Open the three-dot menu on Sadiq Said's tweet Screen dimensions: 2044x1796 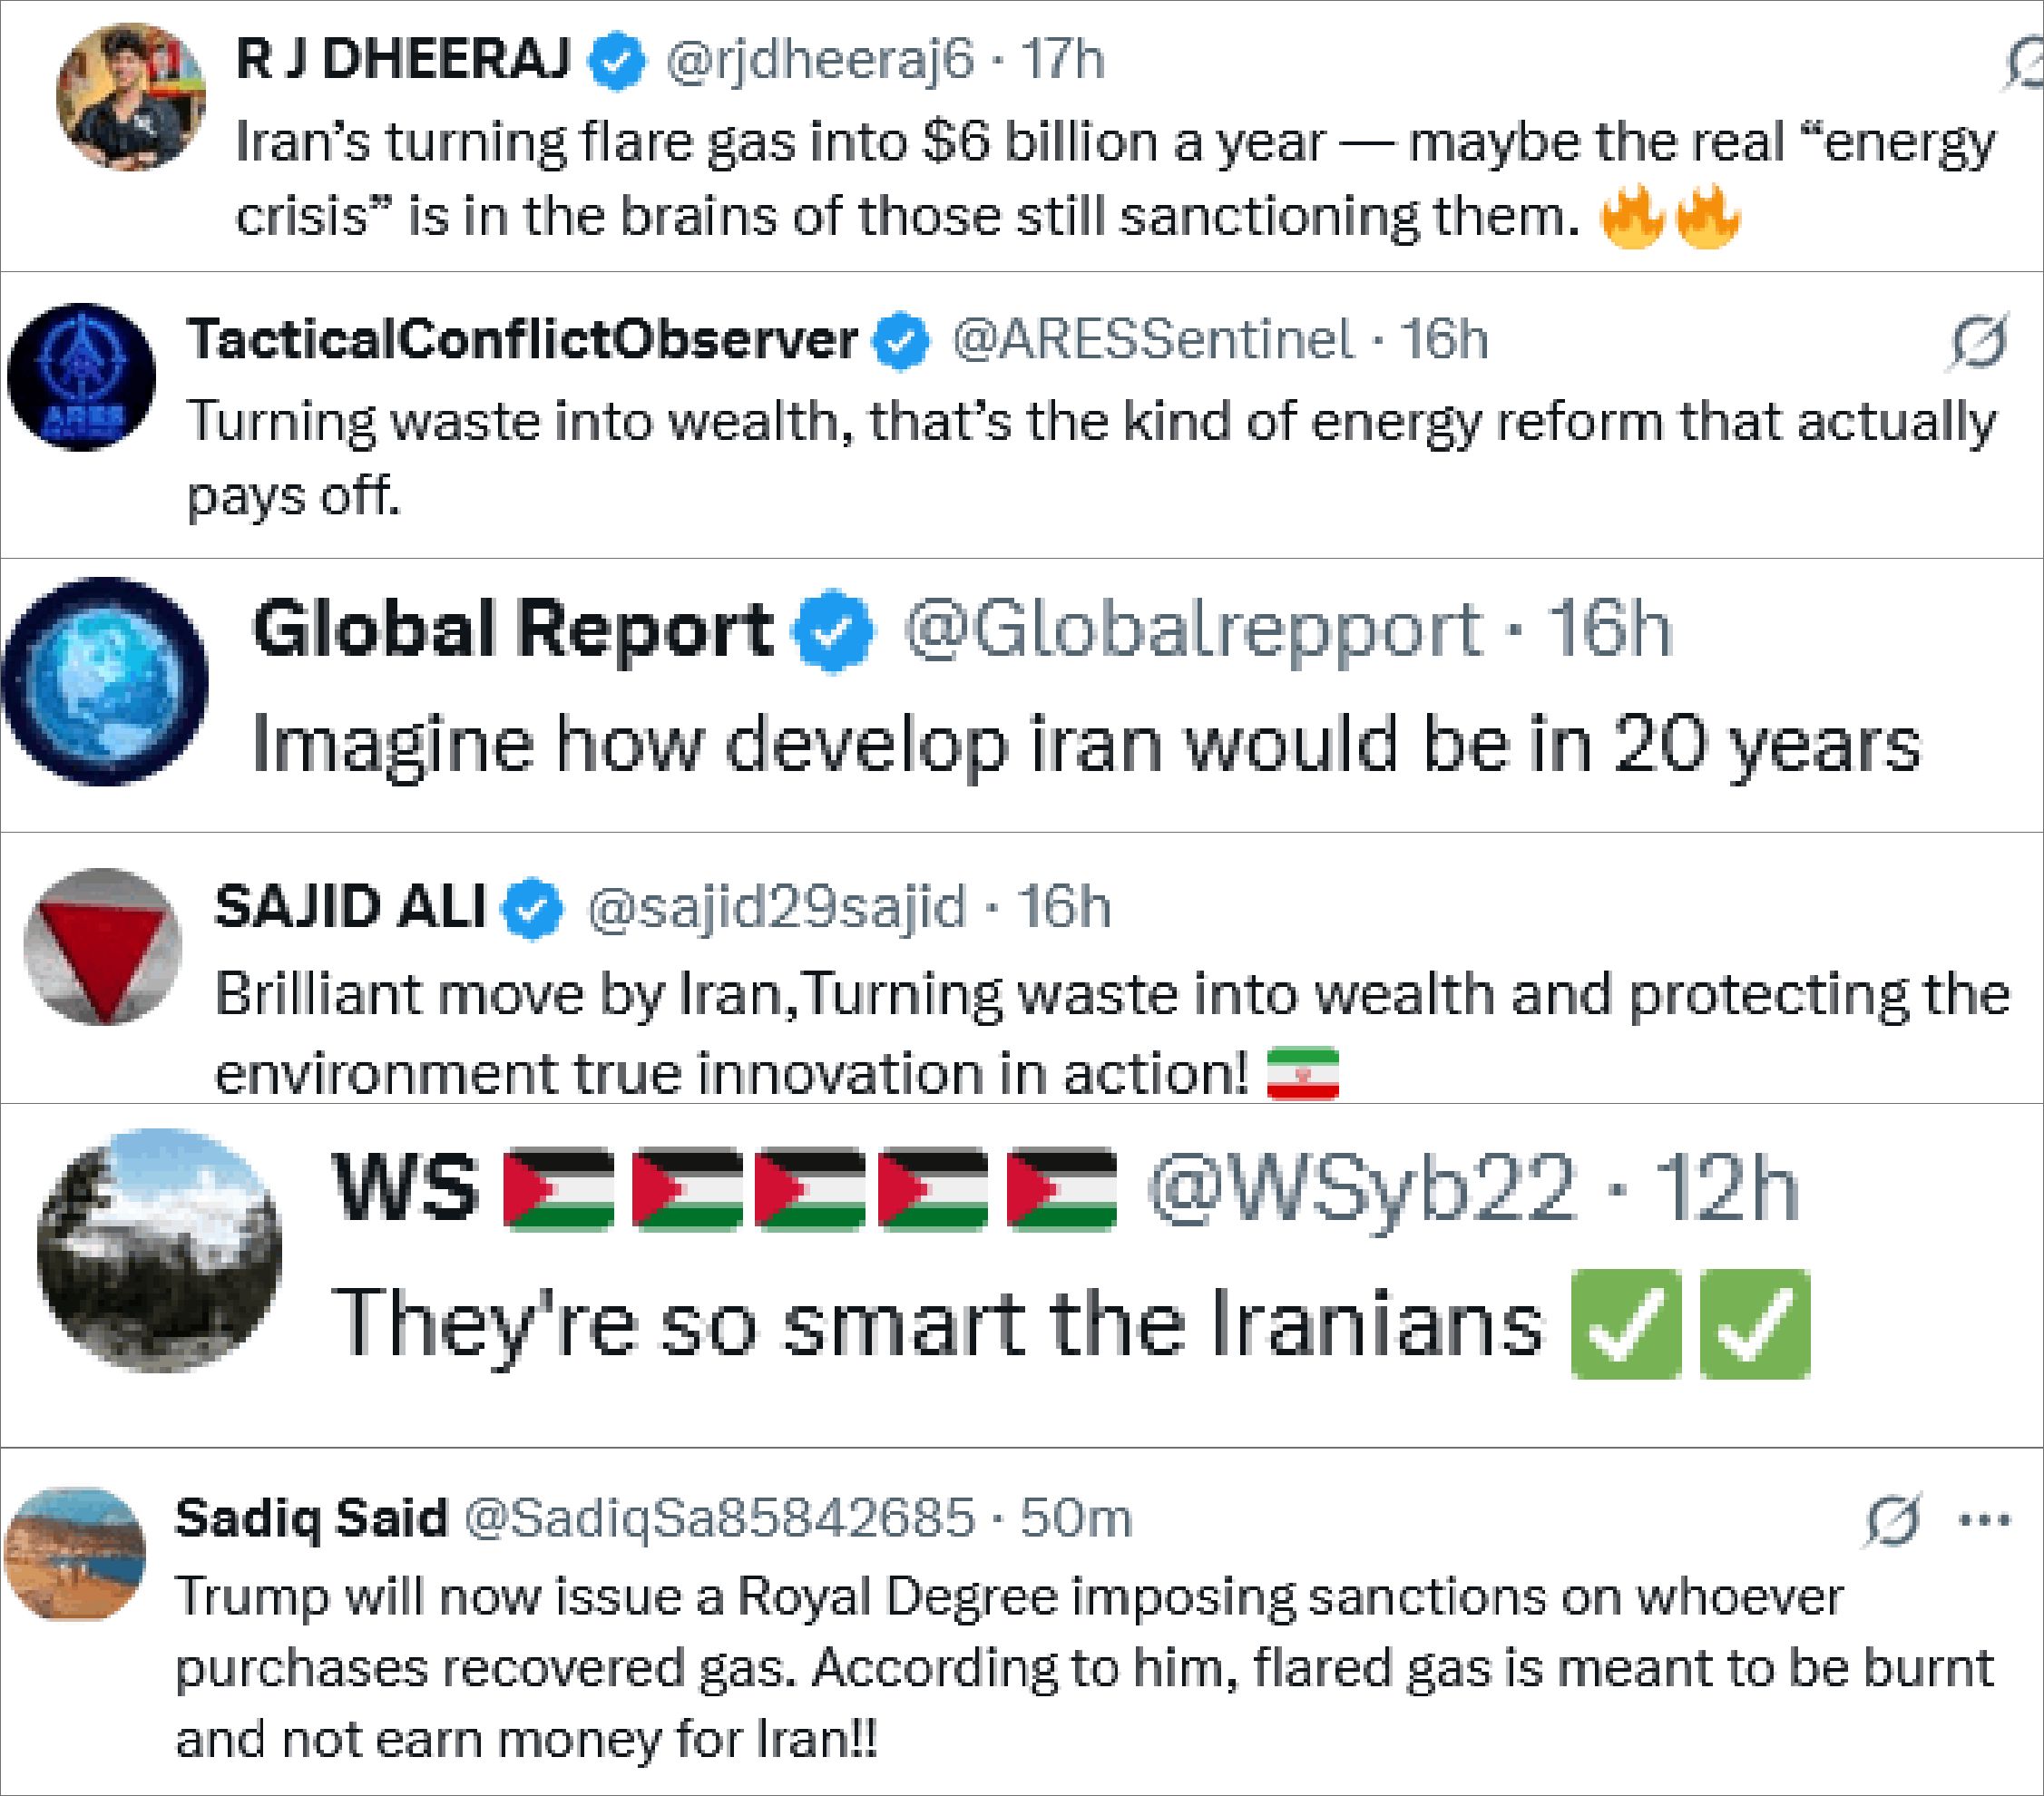[1985, 1521]
